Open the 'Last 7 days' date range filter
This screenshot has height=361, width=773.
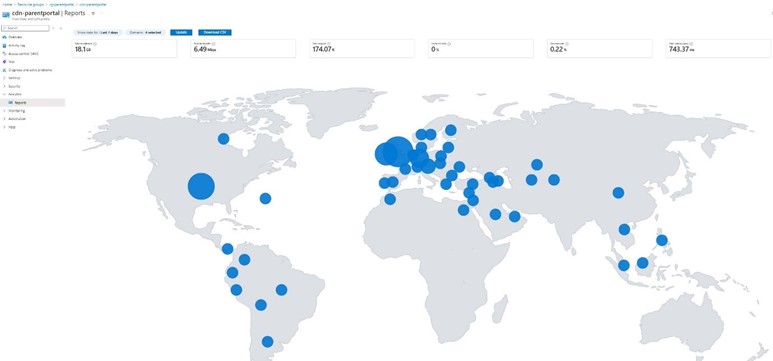pyautogui.click(x=98, y=33)
